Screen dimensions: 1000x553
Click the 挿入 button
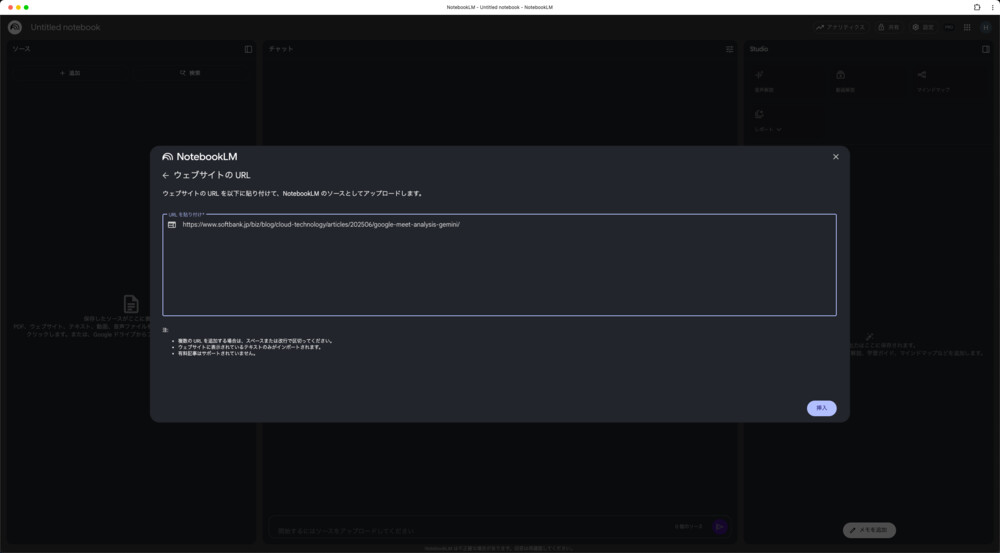821,408
